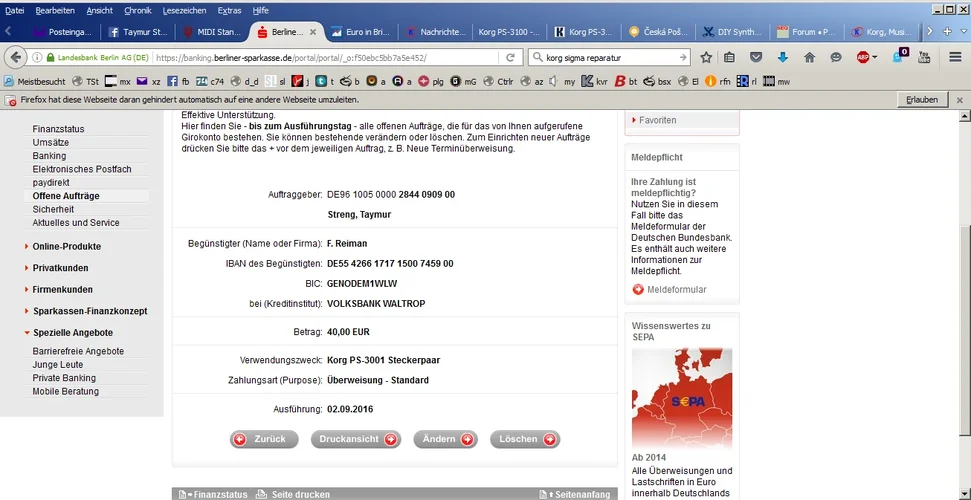
Task: Click the Pocket save icon
Action: [756, 58]
